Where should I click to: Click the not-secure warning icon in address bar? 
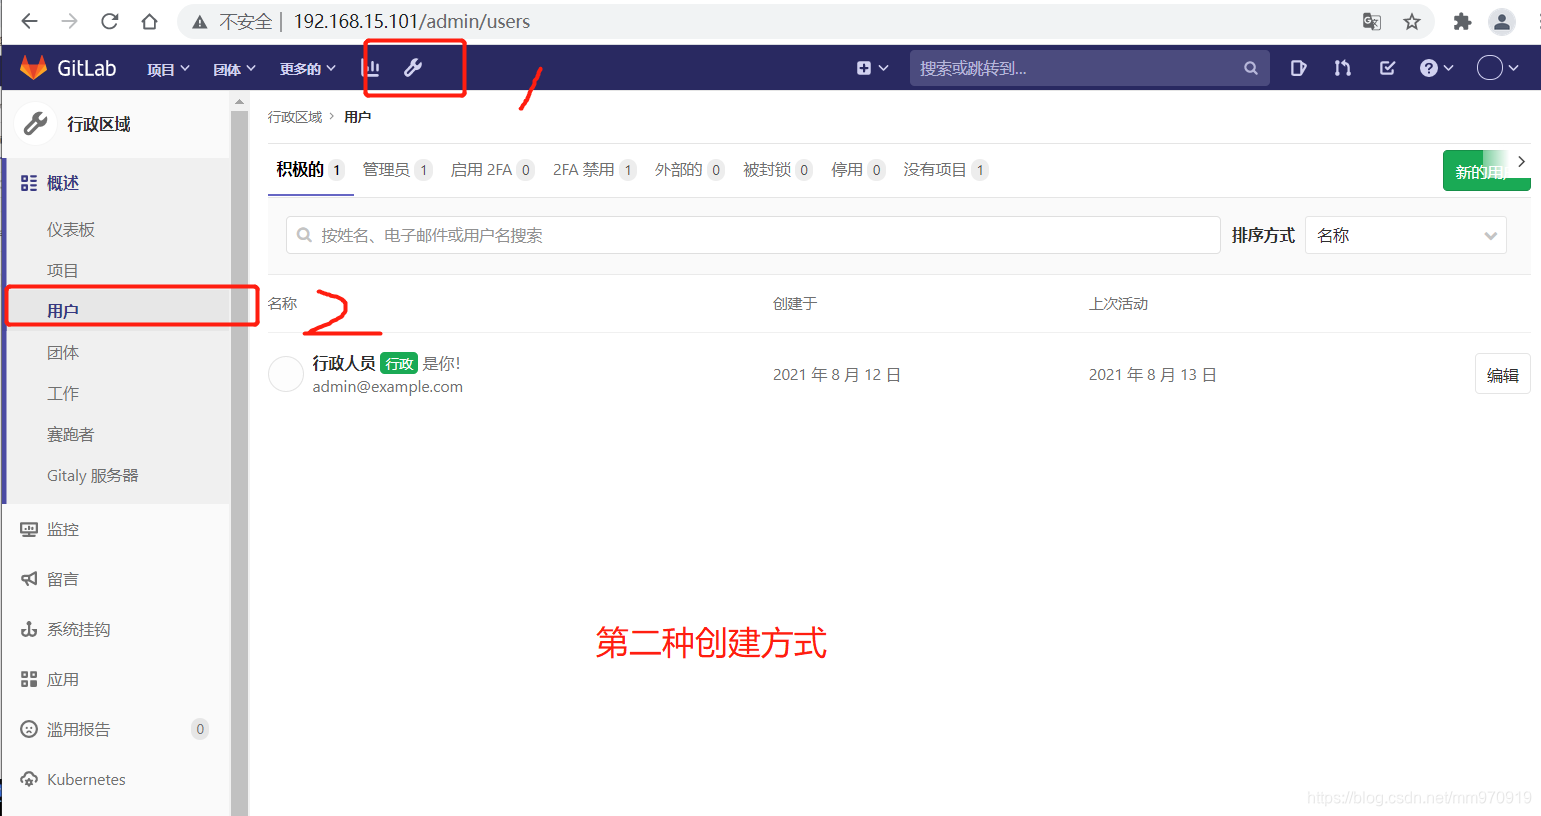200,22
